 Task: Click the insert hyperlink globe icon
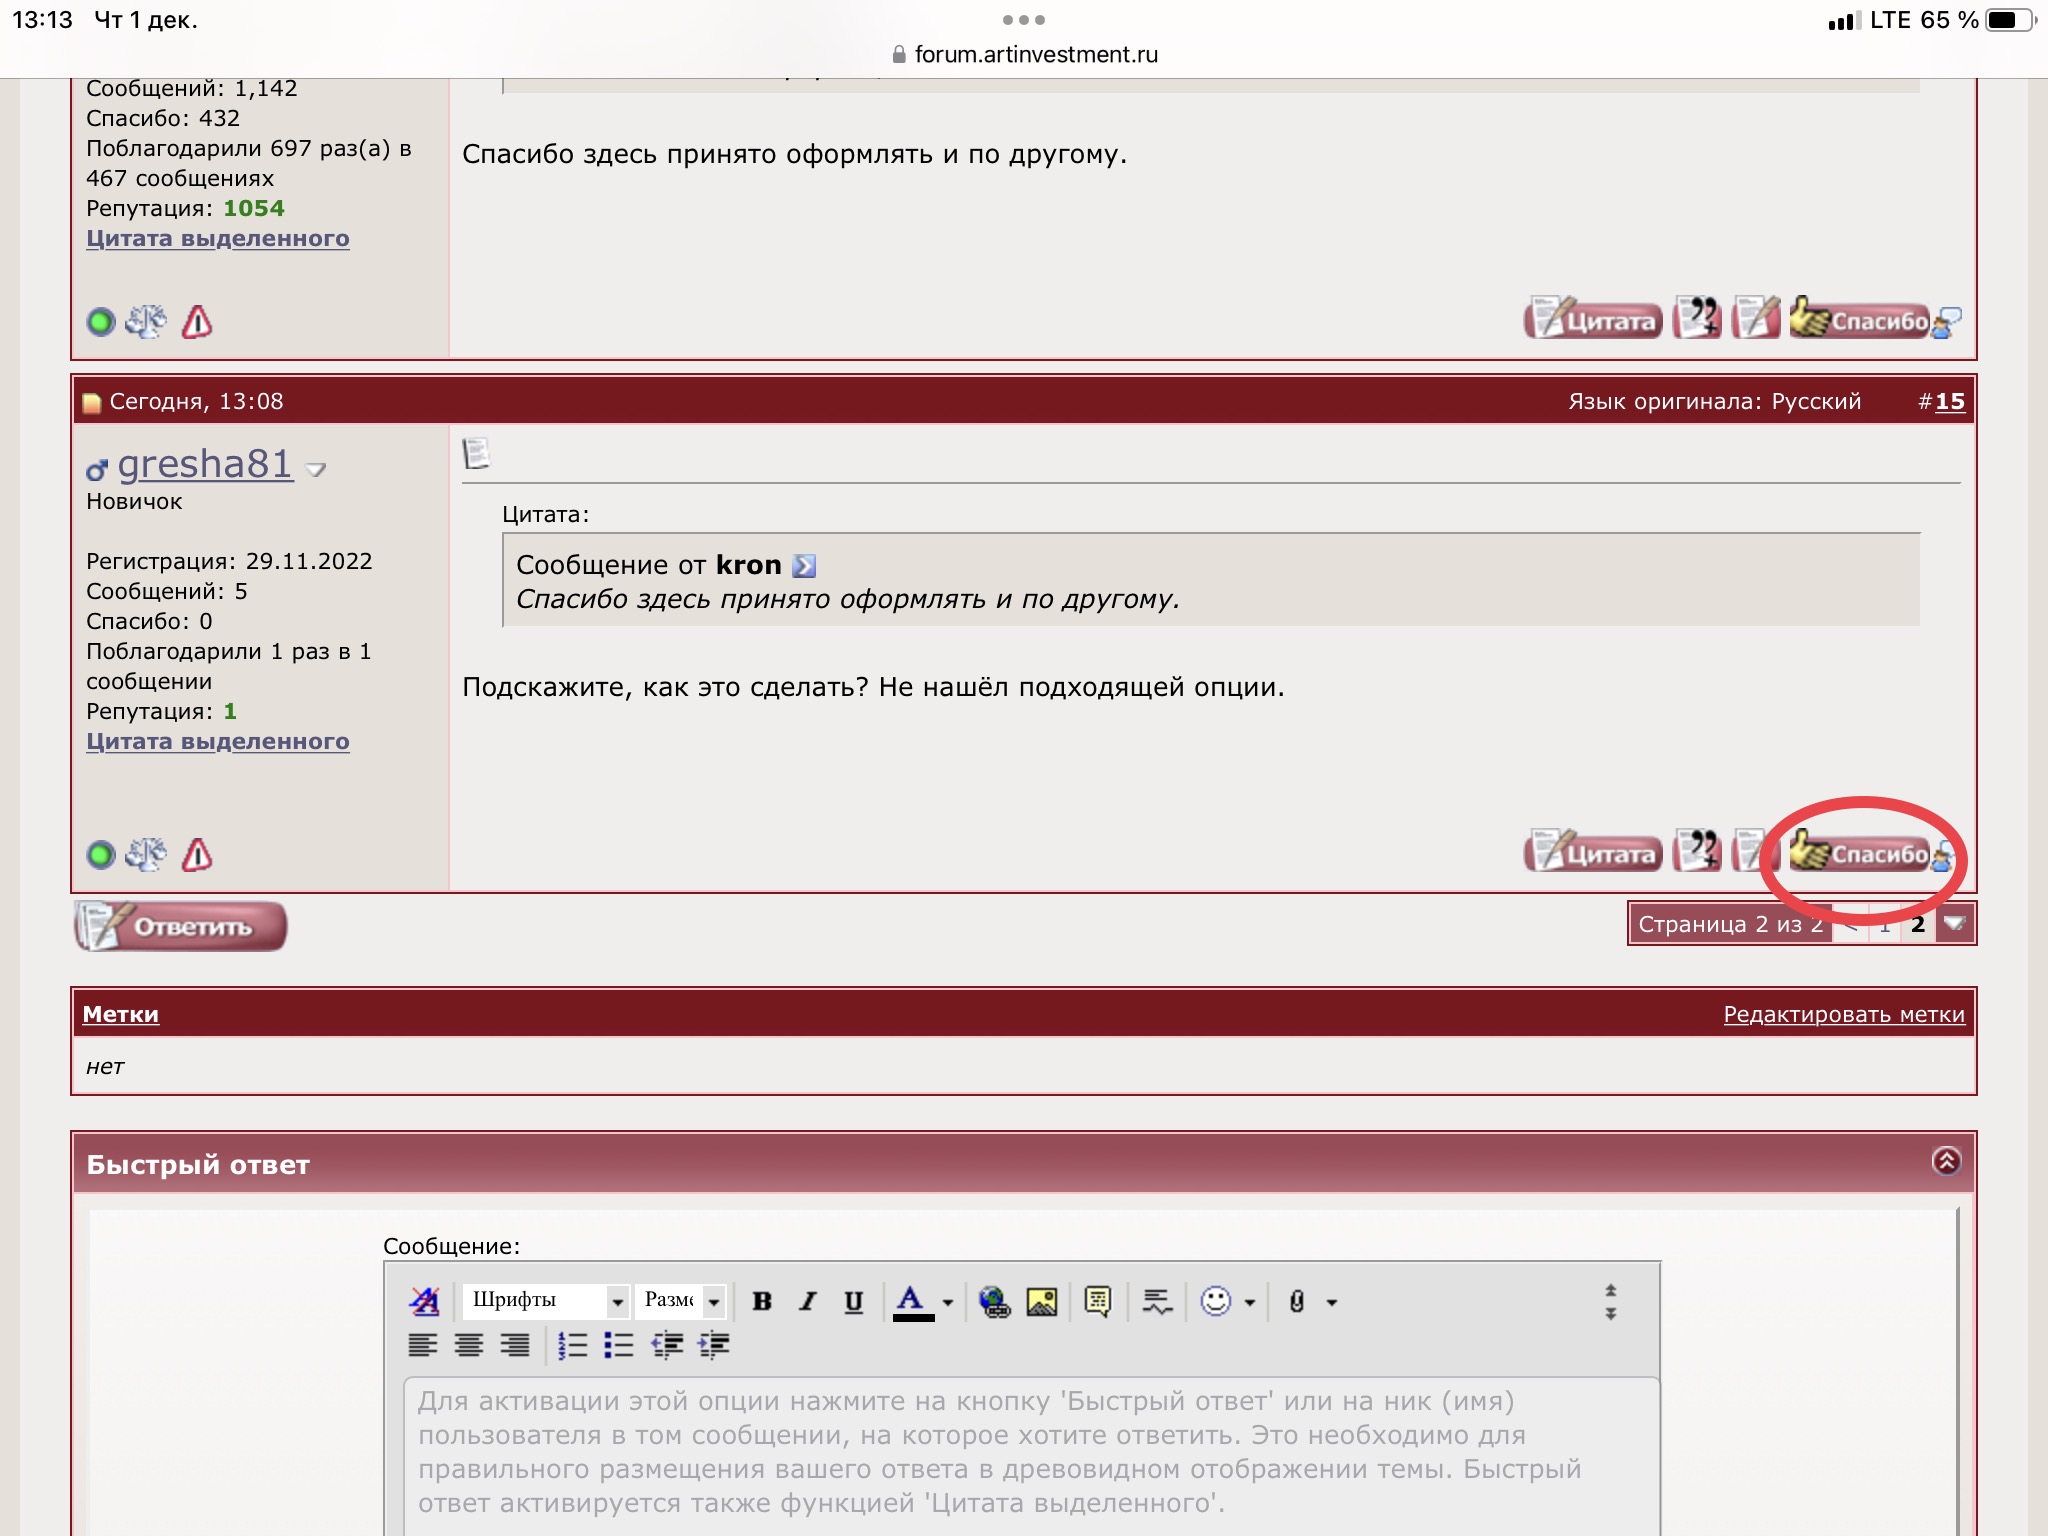[994, 1301]
